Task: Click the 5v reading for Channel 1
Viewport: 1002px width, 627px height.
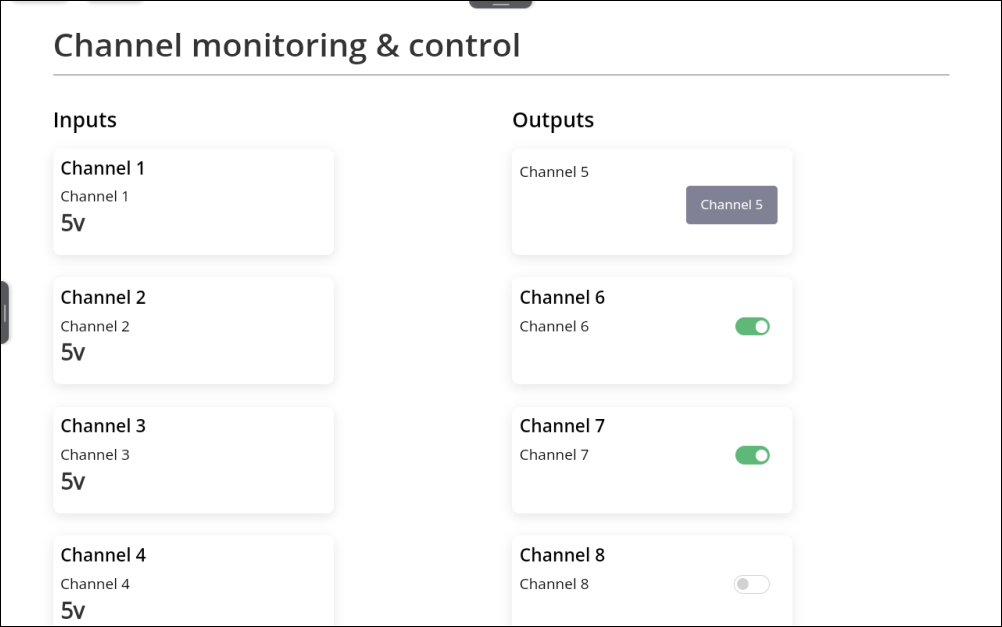Action: (x=73, y=223)
